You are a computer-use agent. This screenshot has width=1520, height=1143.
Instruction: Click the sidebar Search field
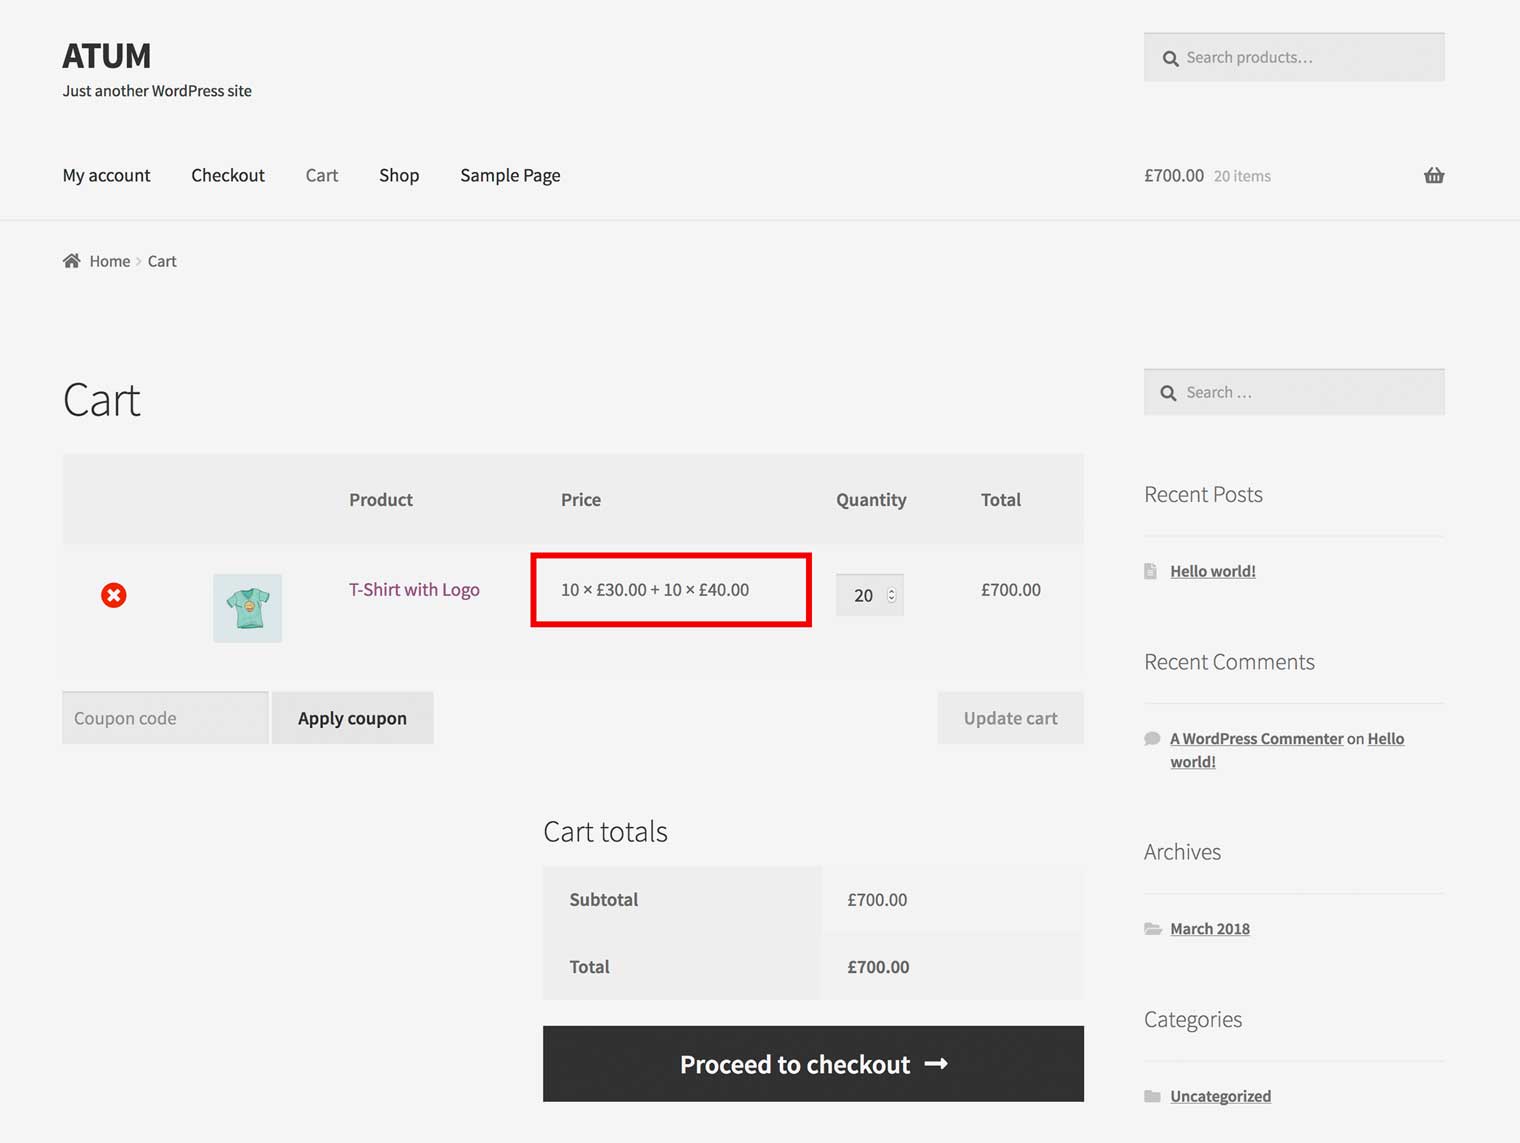click(1300, 393)
